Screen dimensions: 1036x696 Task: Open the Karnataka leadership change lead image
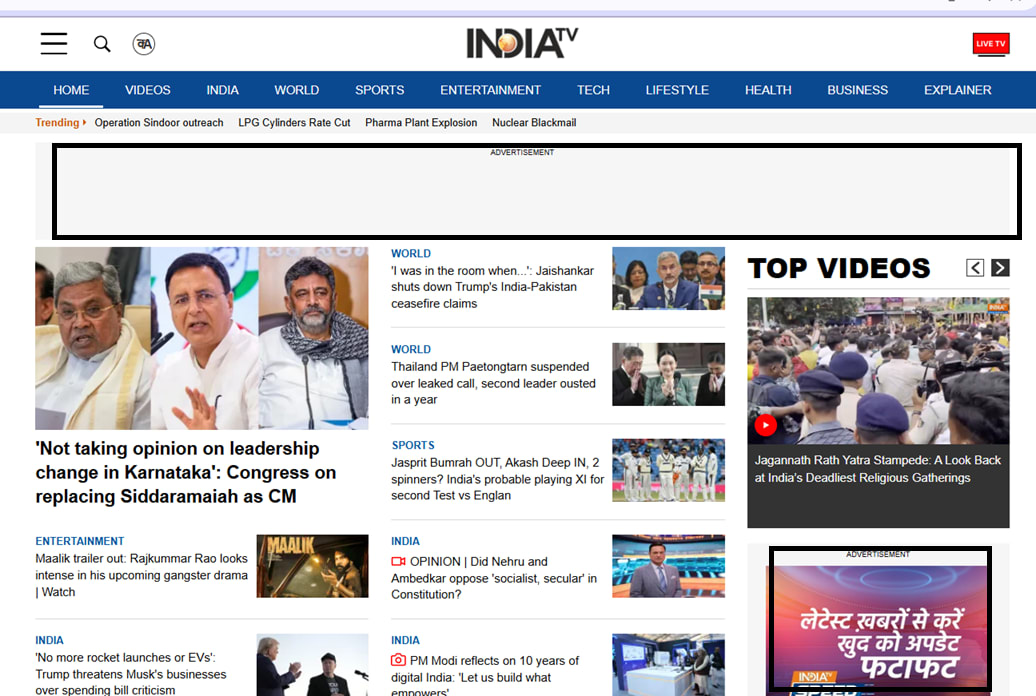tap(202, 338)
